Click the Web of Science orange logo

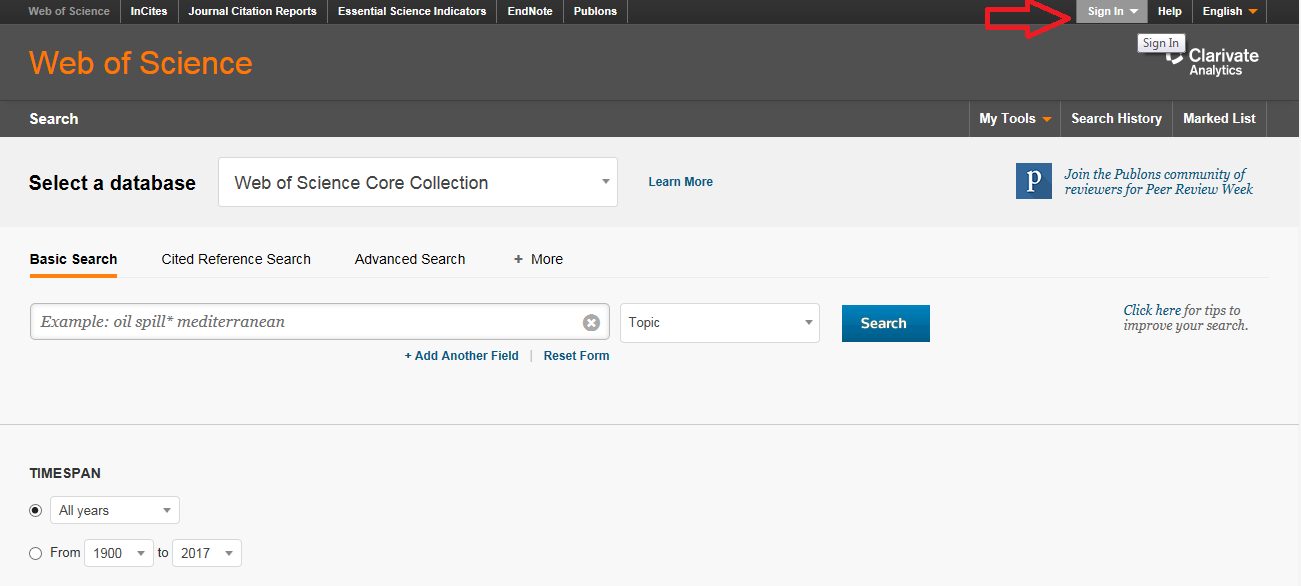point(141,63)
